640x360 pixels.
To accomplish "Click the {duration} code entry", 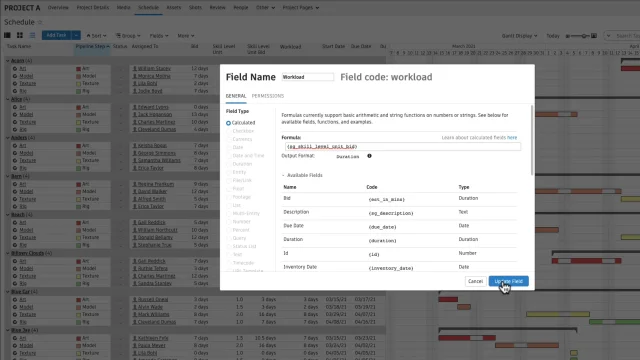I will point(382,241).
